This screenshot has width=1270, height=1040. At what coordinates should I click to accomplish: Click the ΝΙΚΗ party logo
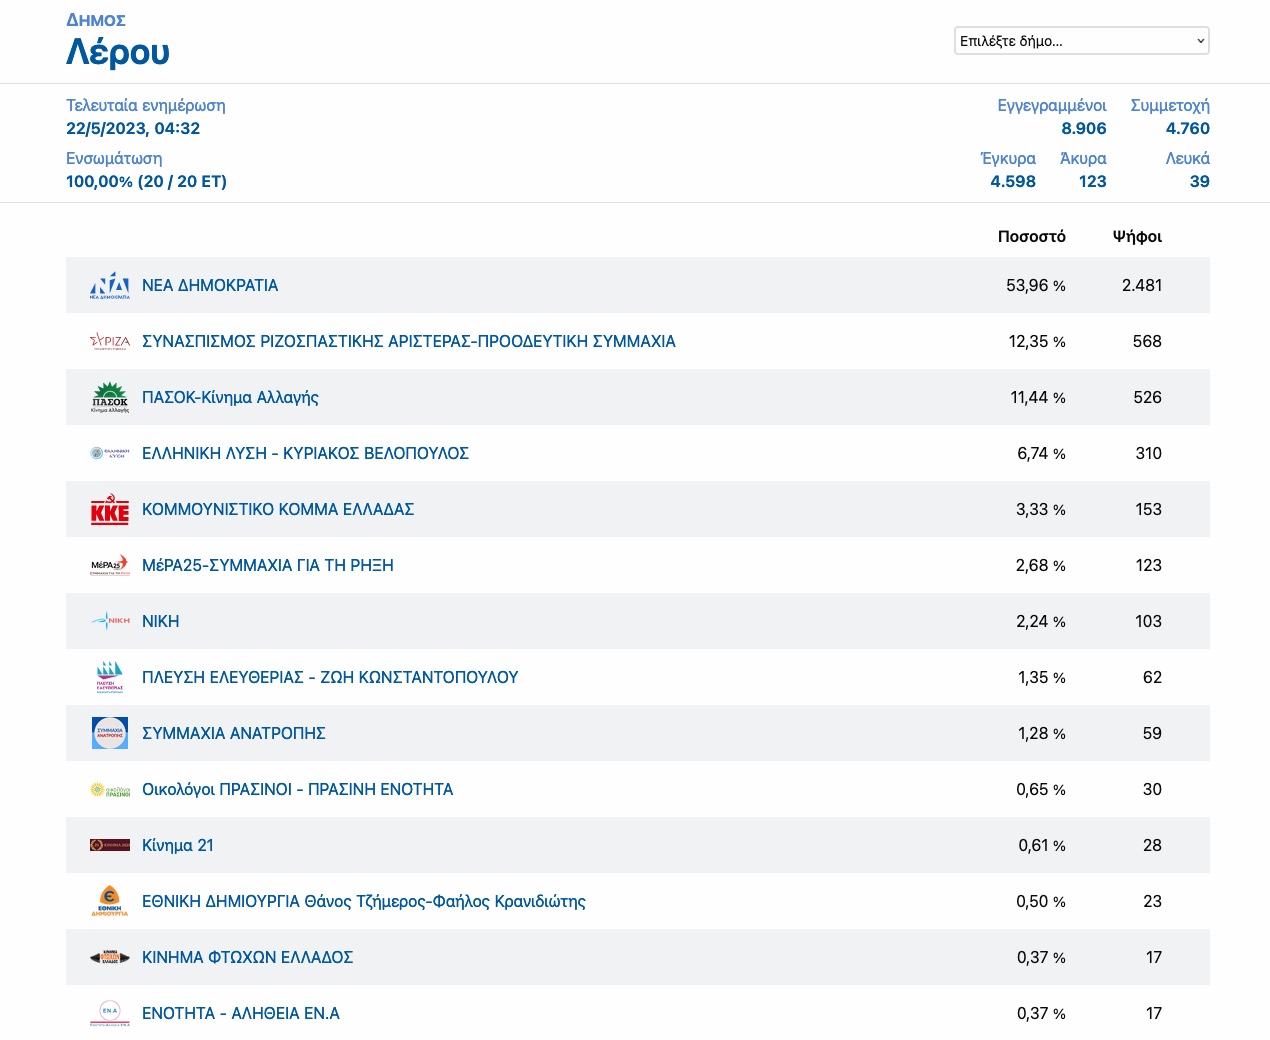point(110,621)
